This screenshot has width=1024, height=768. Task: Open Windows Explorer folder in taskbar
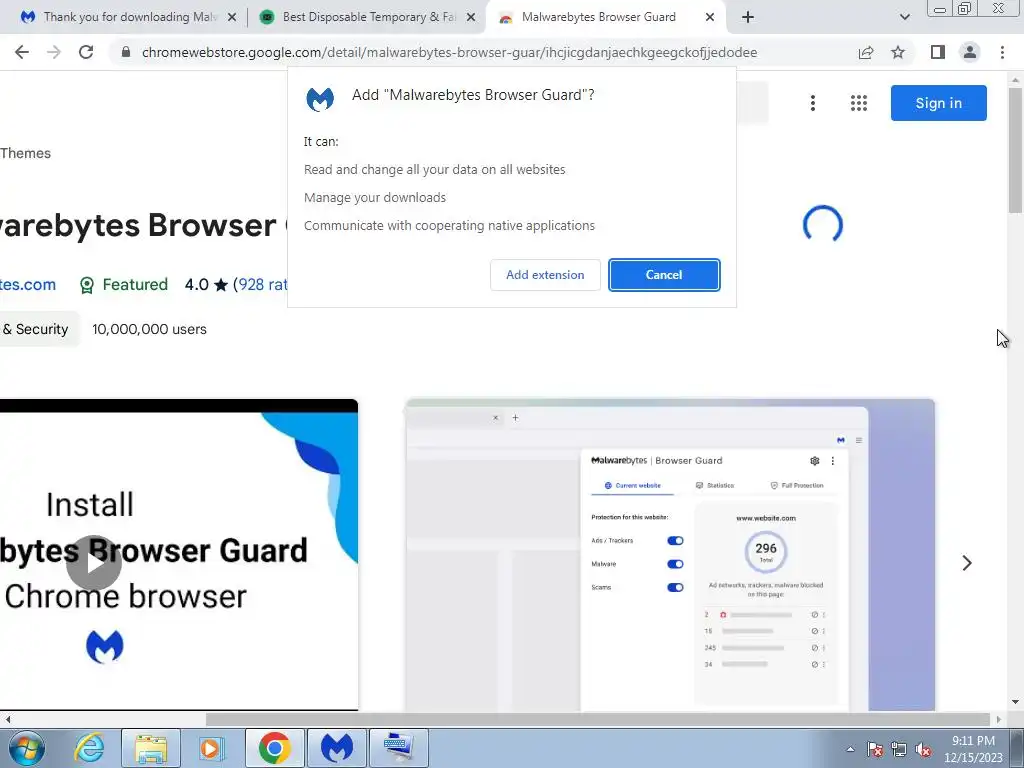(x=150, y=748)
